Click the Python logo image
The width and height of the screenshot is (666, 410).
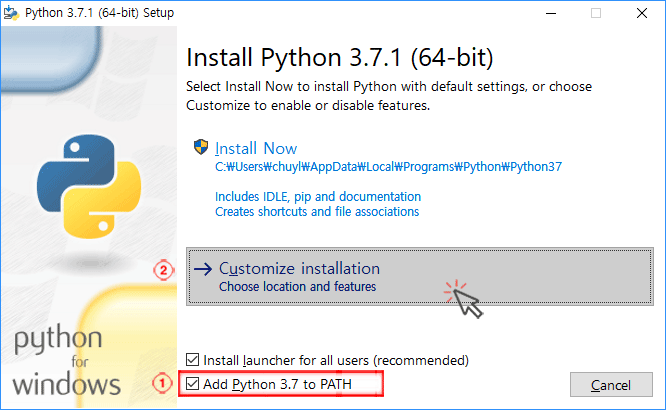tap(89, 187)
